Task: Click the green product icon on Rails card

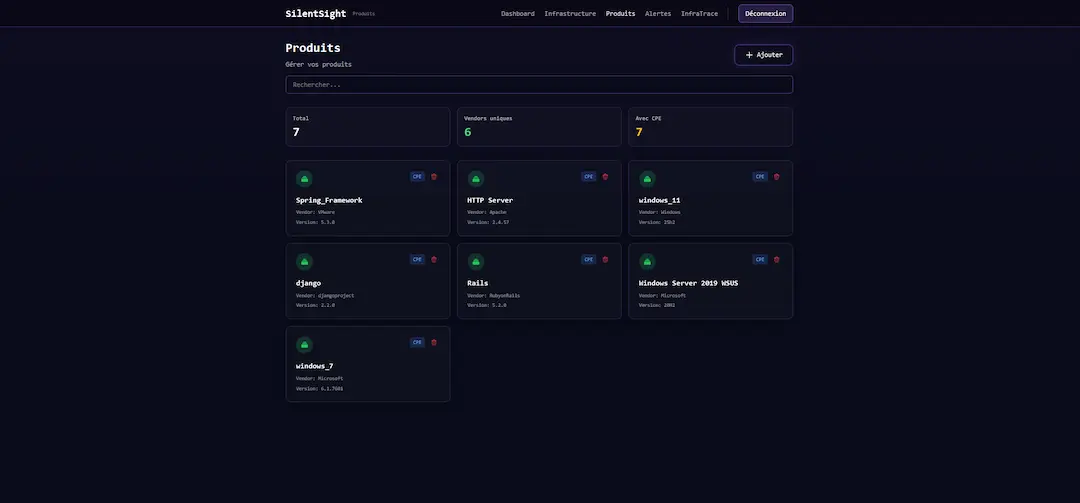Action: [476, 262]
